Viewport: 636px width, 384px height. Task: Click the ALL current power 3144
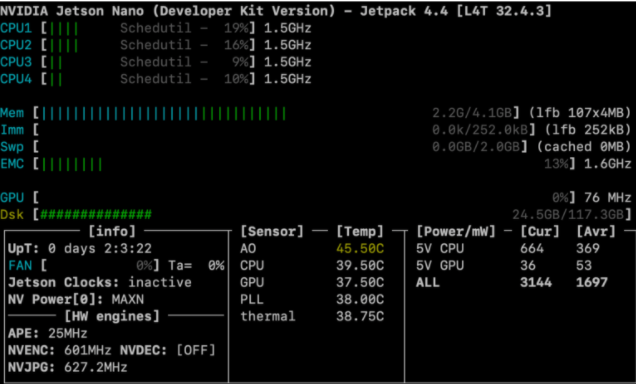coord(536,282)
